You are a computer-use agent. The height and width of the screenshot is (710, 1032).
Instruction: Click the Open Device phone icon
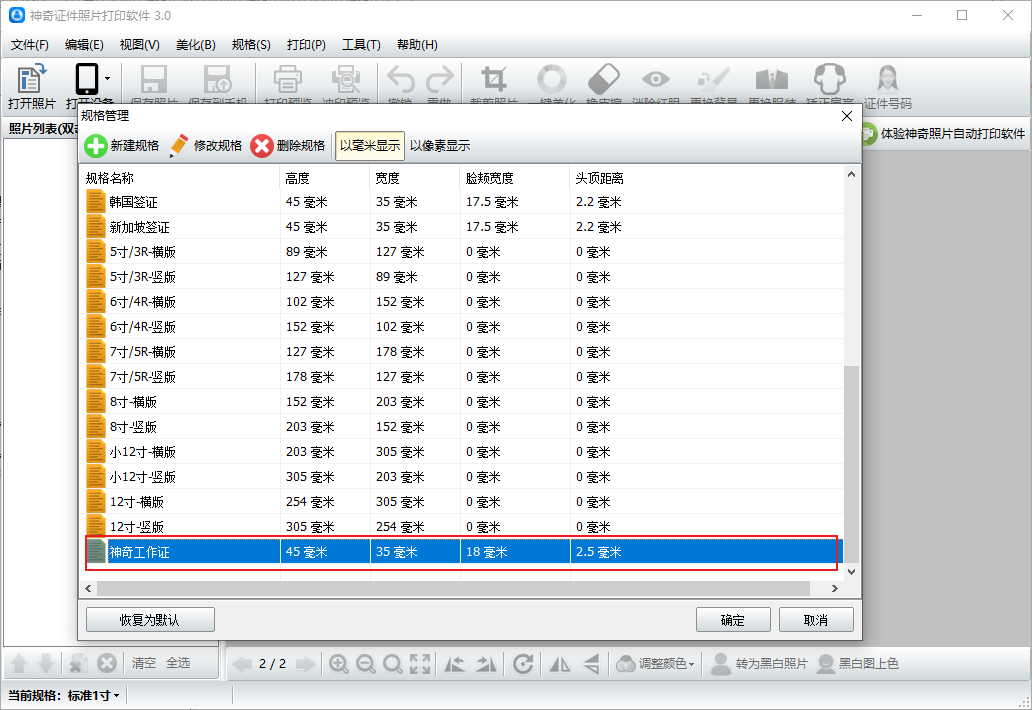pyautogui.click(x=86, y=80)
